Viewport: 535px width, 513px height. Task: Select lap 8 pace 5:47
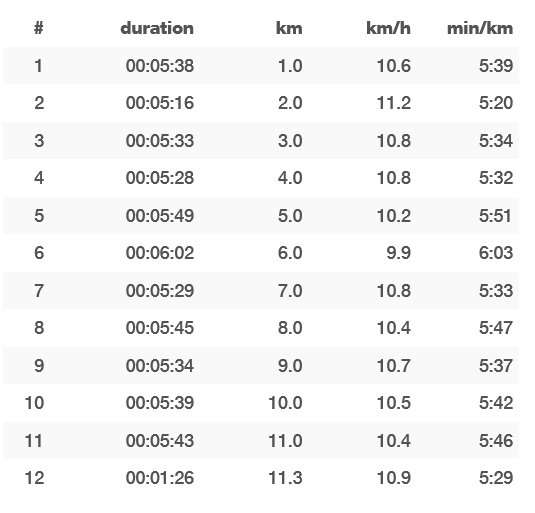496,328
